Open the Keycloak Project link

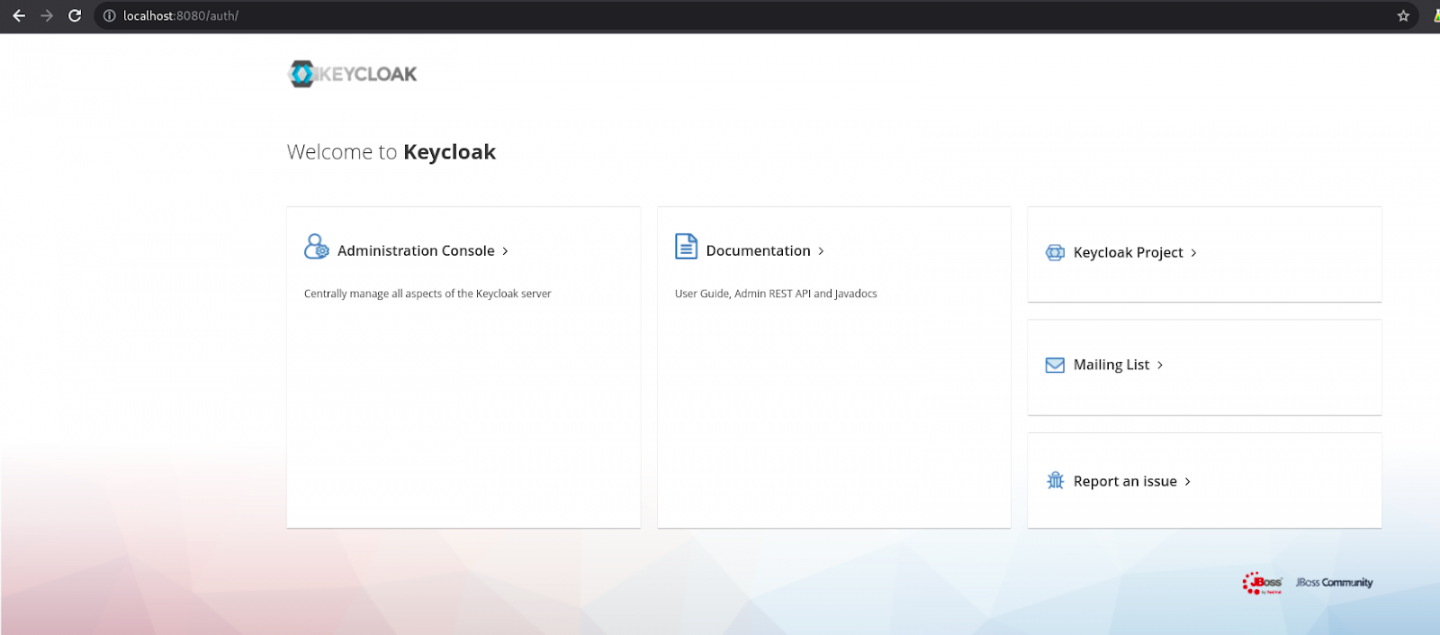pos(1128,253)
